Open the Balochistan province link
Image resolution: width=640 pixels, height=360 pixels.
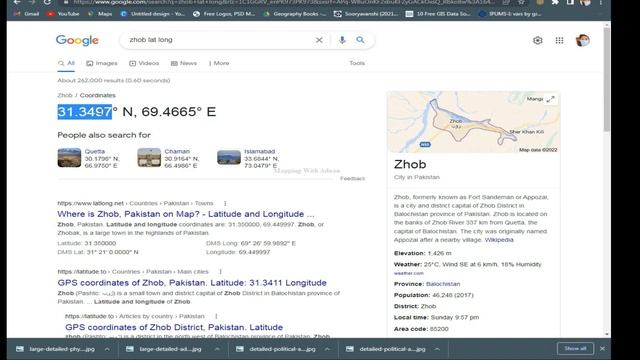click(443, 284)
